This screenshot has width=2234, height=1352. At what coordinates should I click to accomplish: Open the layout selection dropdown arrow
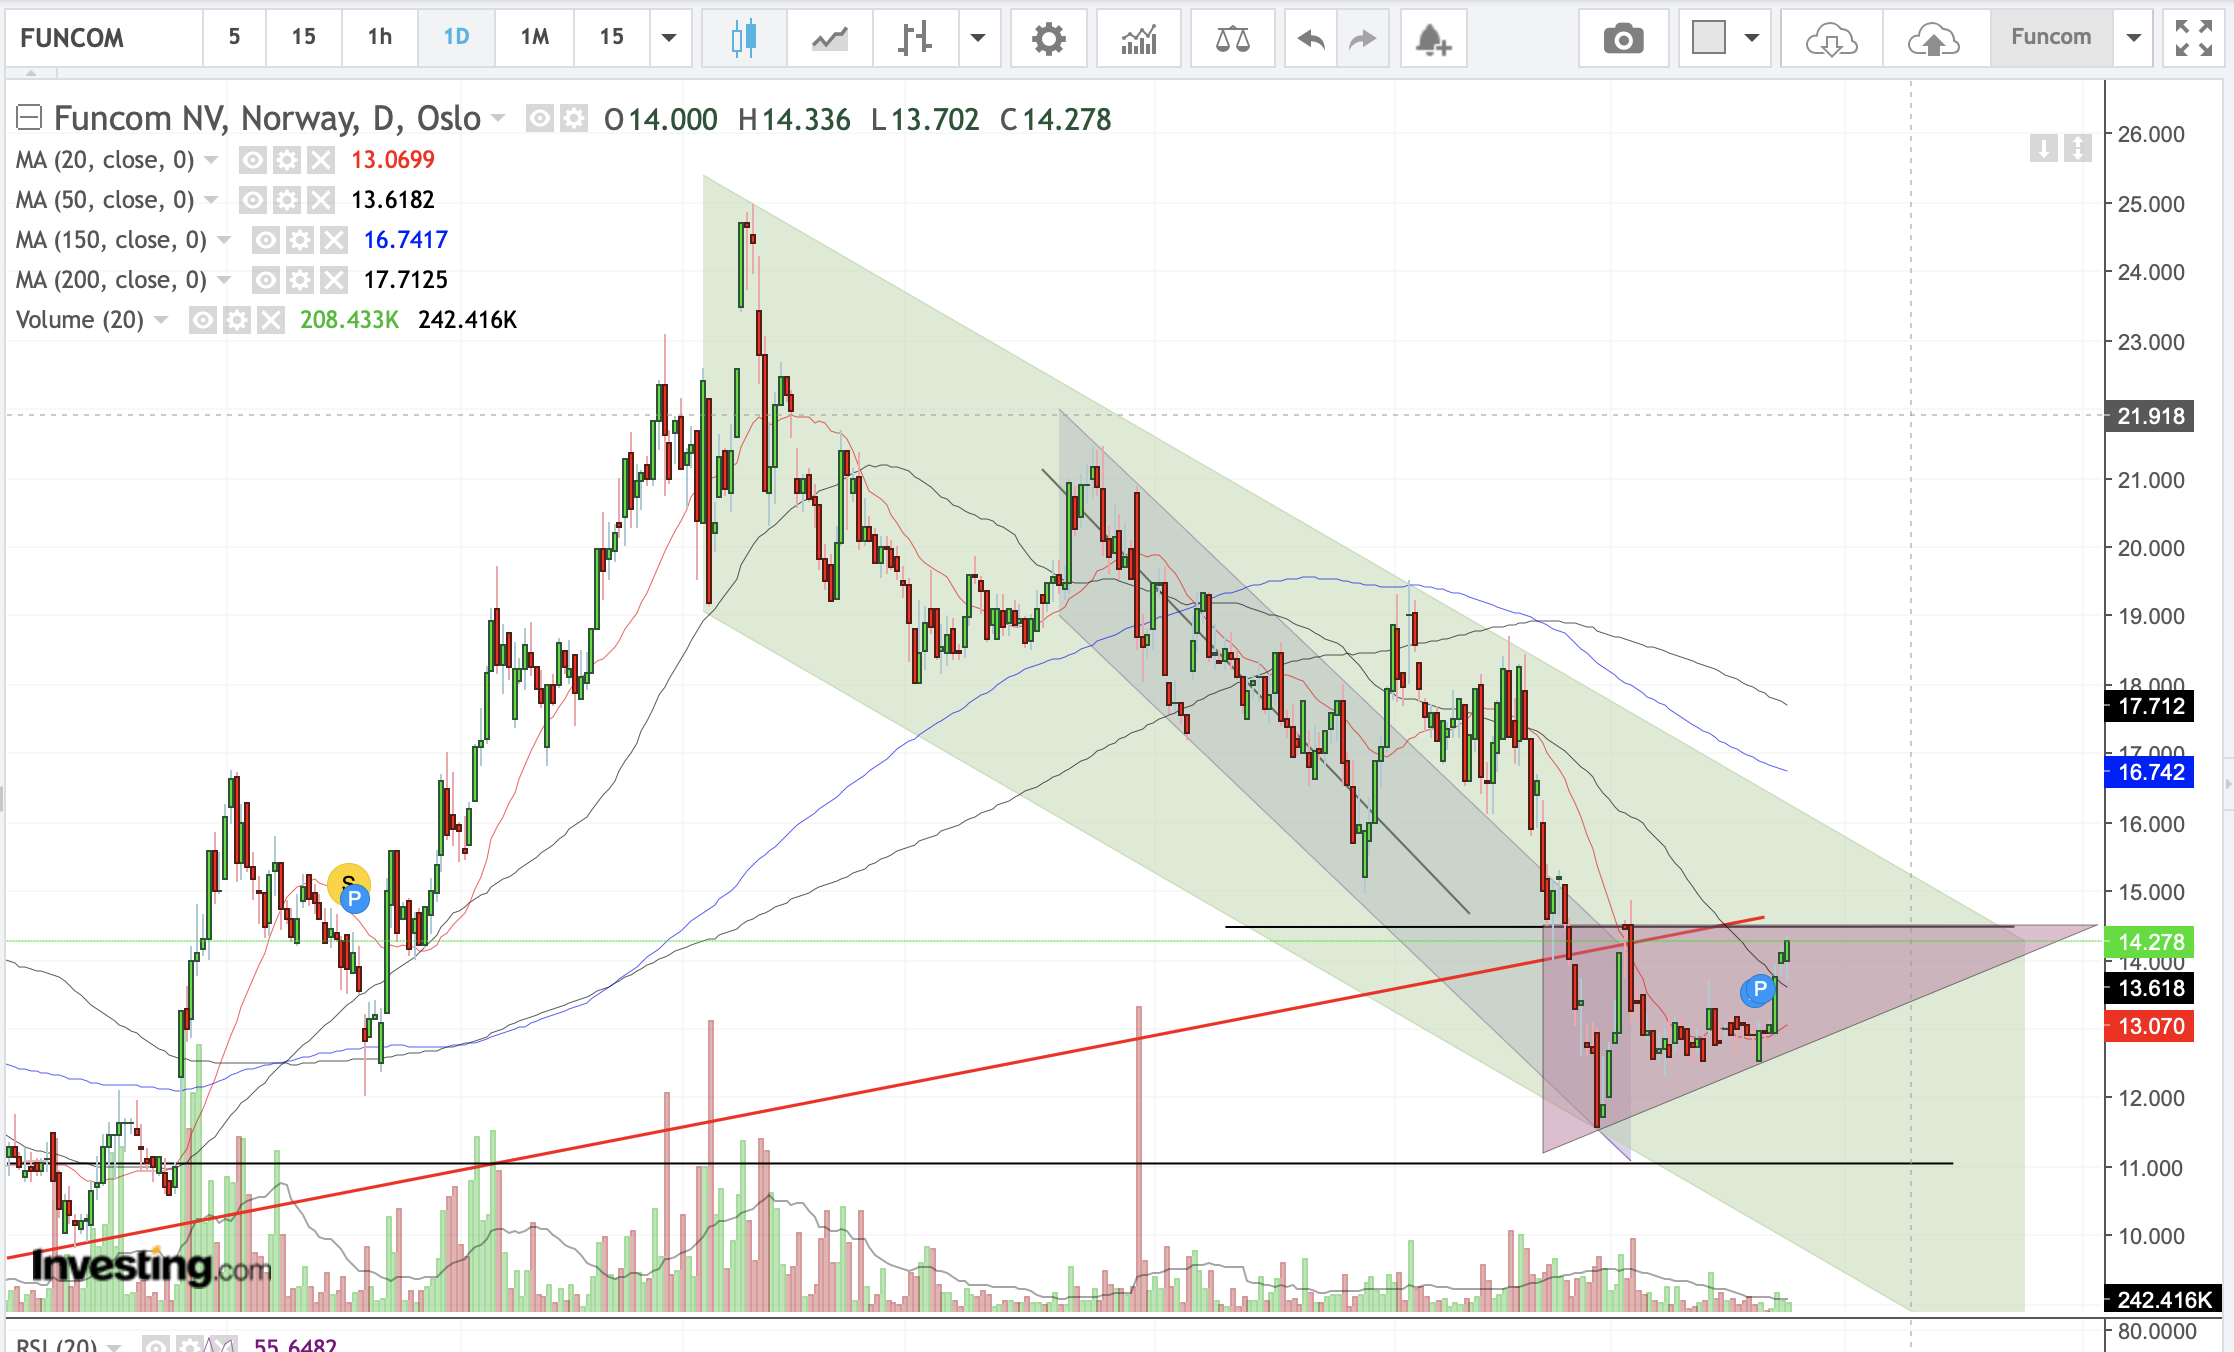1752,39
